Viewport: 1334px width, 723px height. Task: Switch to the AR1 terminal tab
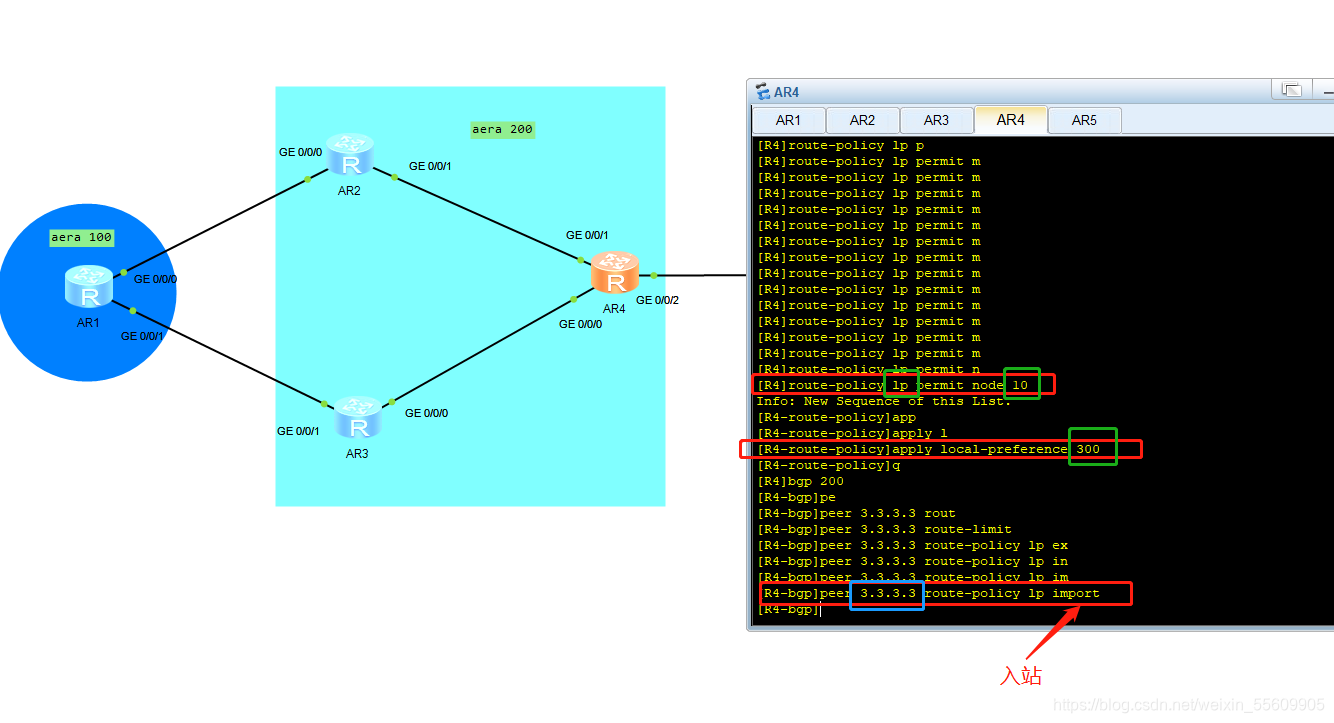point(789,120)
